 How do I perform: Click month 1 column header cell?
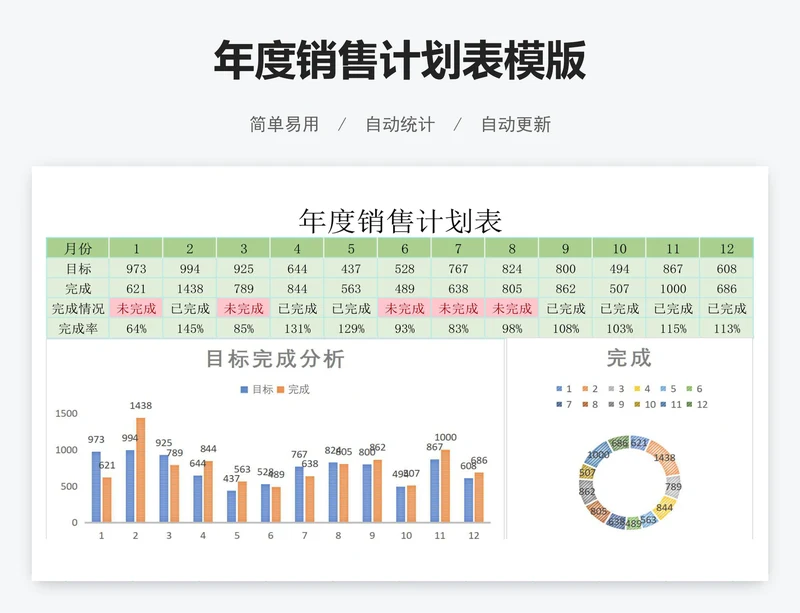tap(136, 248)
